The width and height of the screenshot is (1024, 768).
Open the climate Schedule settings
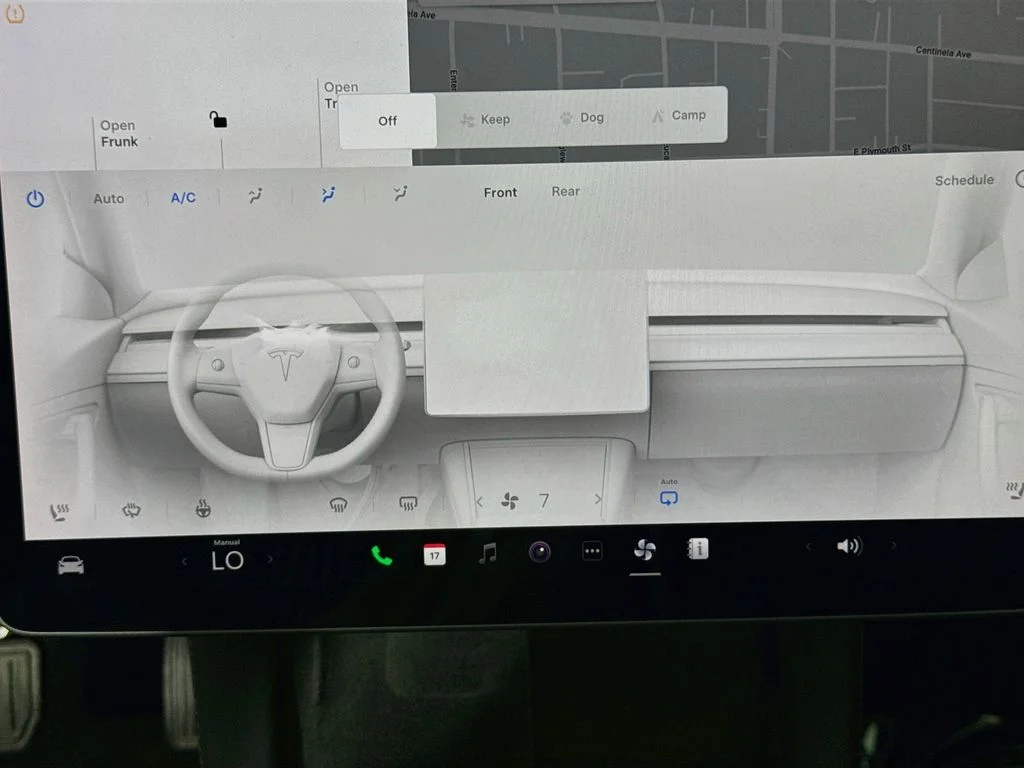point(964,180)
